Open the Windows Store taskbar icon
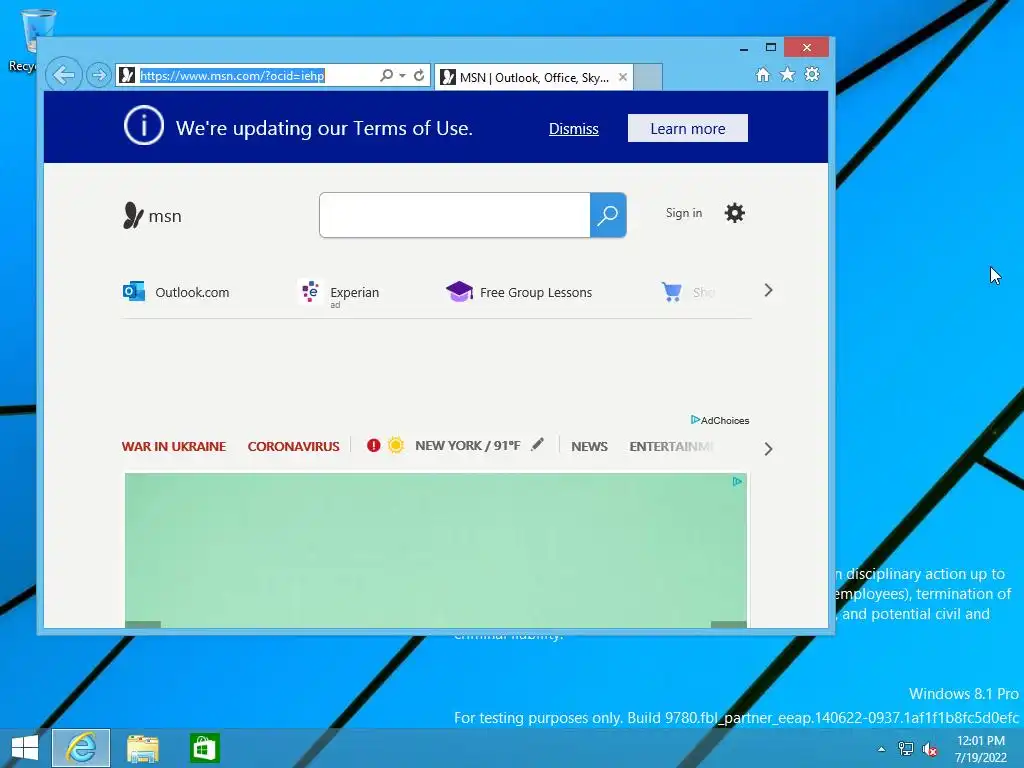 coord(204,748)
